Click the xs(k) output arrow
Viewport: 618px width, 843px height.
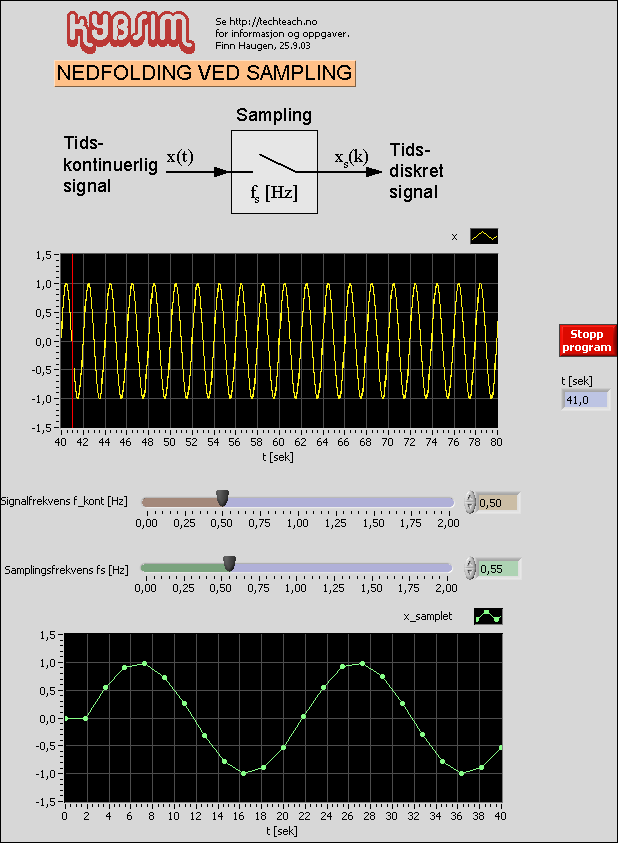[x=356, y=171]
